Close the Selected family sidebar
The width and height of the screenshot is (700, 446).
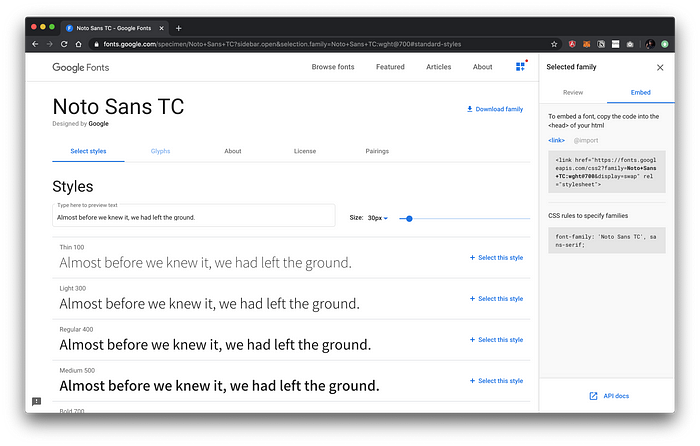point(660,67)
